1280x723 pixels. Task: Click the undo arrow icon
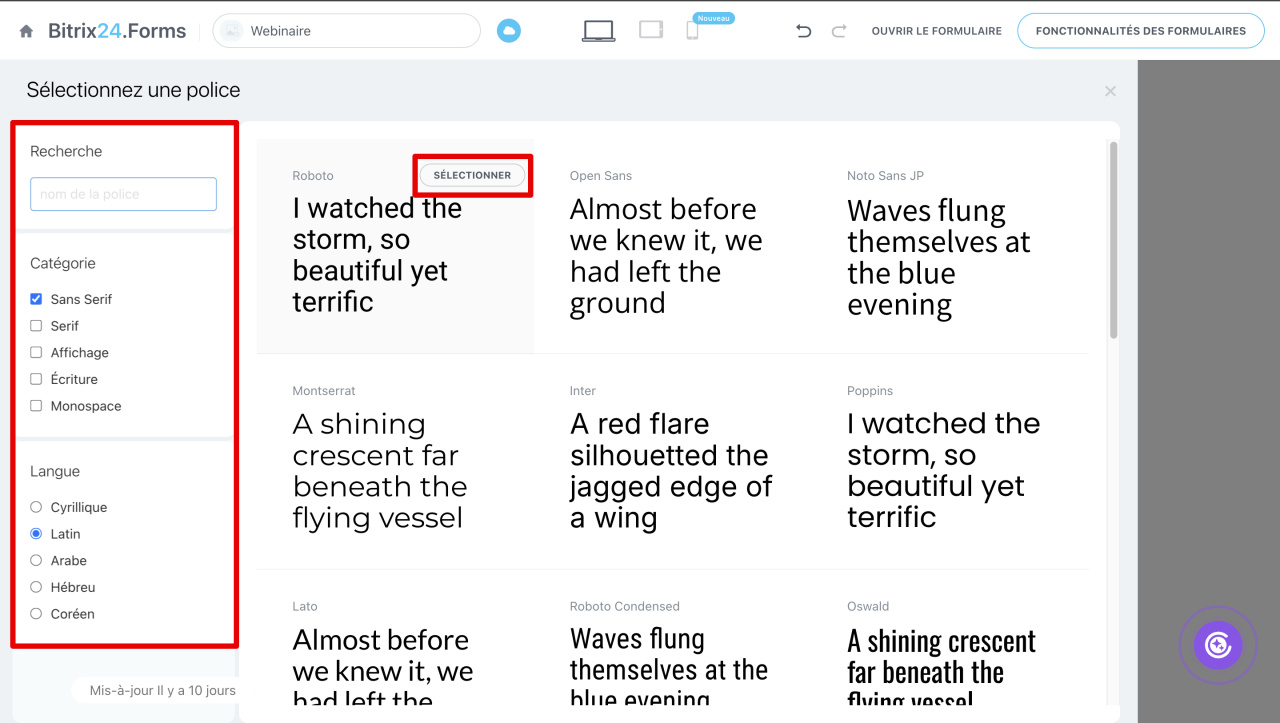pos(803,31)
